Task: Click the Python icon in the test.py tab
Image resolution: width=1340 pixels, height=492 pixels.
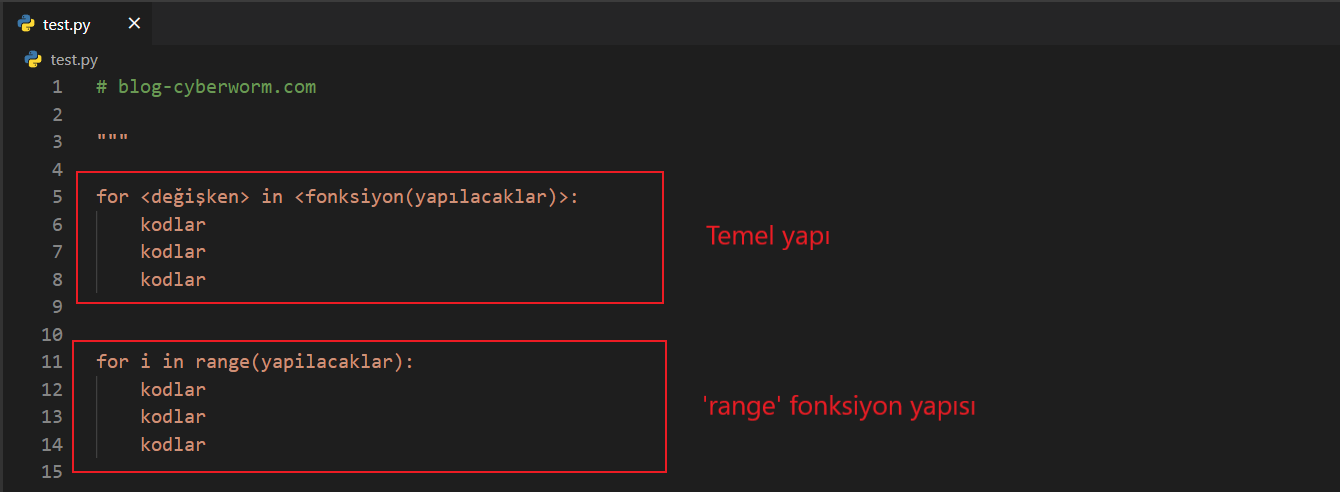Action: tap(27, 24)
